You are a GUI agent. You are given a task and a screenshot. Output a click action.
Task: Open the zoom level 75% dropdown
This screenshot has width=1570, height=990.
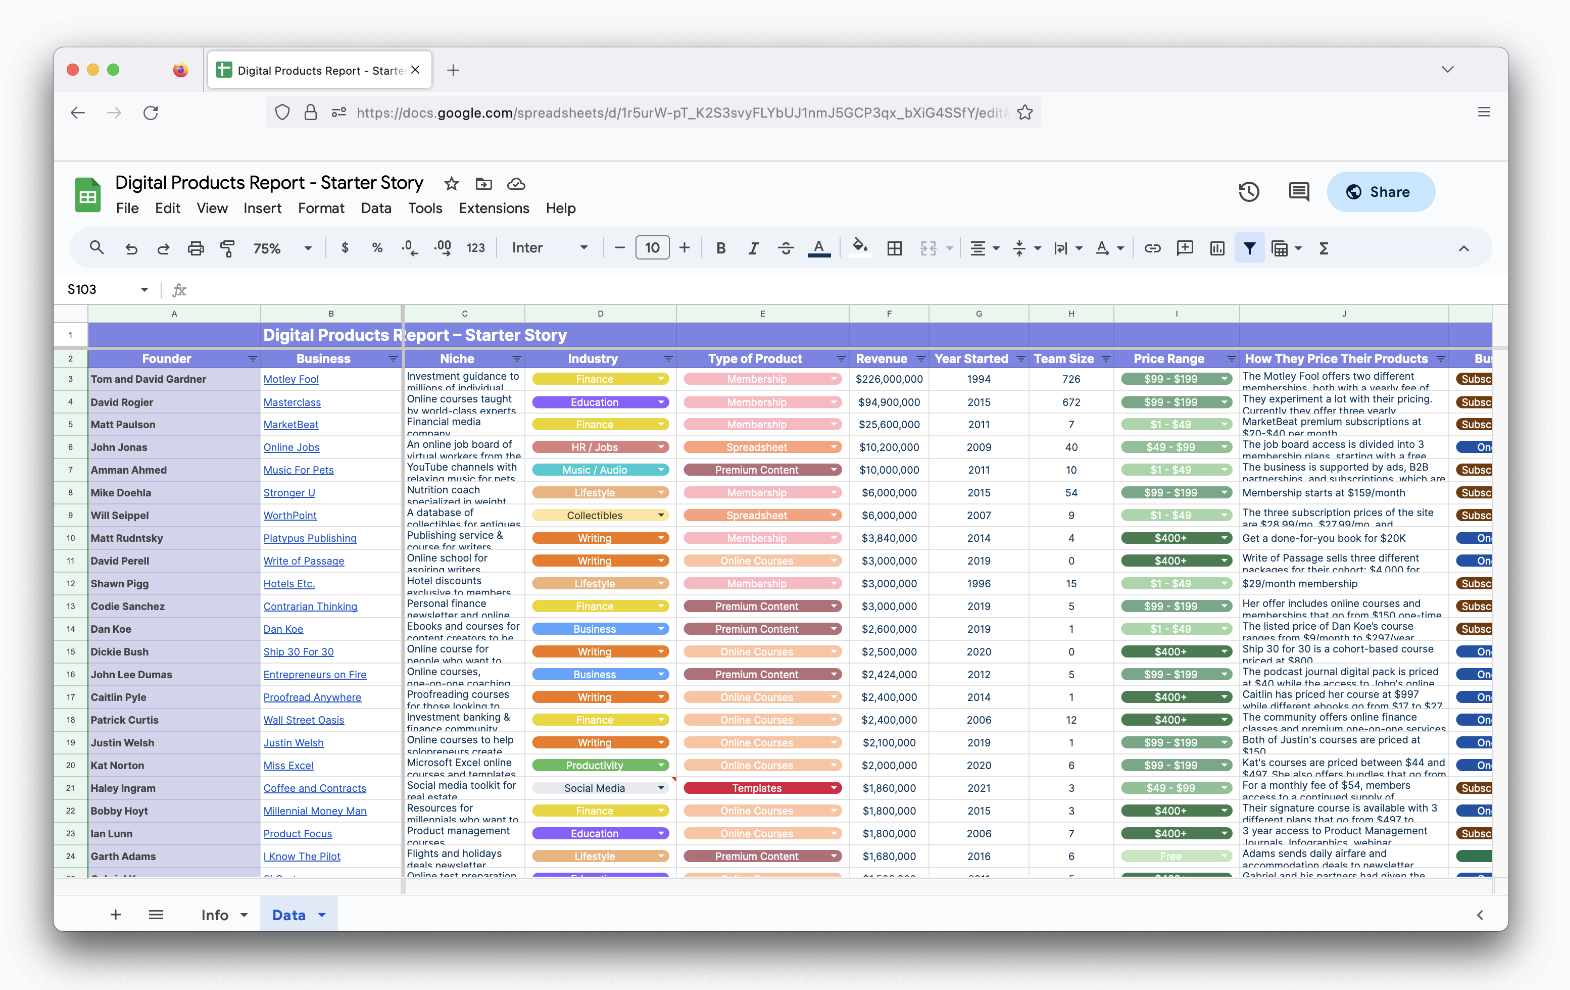click(283, 248)
